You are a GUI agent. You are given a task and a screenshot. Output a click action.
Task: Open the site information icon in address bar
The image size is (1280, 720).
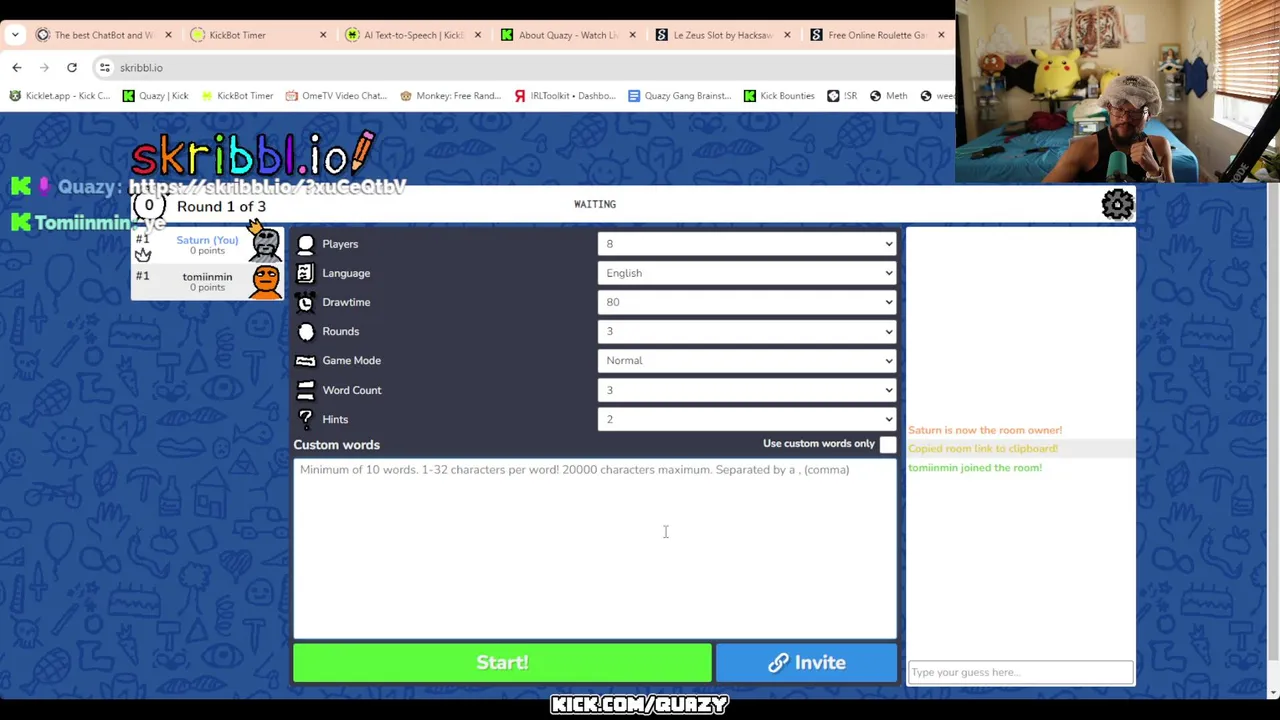pyautogui.click(x=105, y=67)
